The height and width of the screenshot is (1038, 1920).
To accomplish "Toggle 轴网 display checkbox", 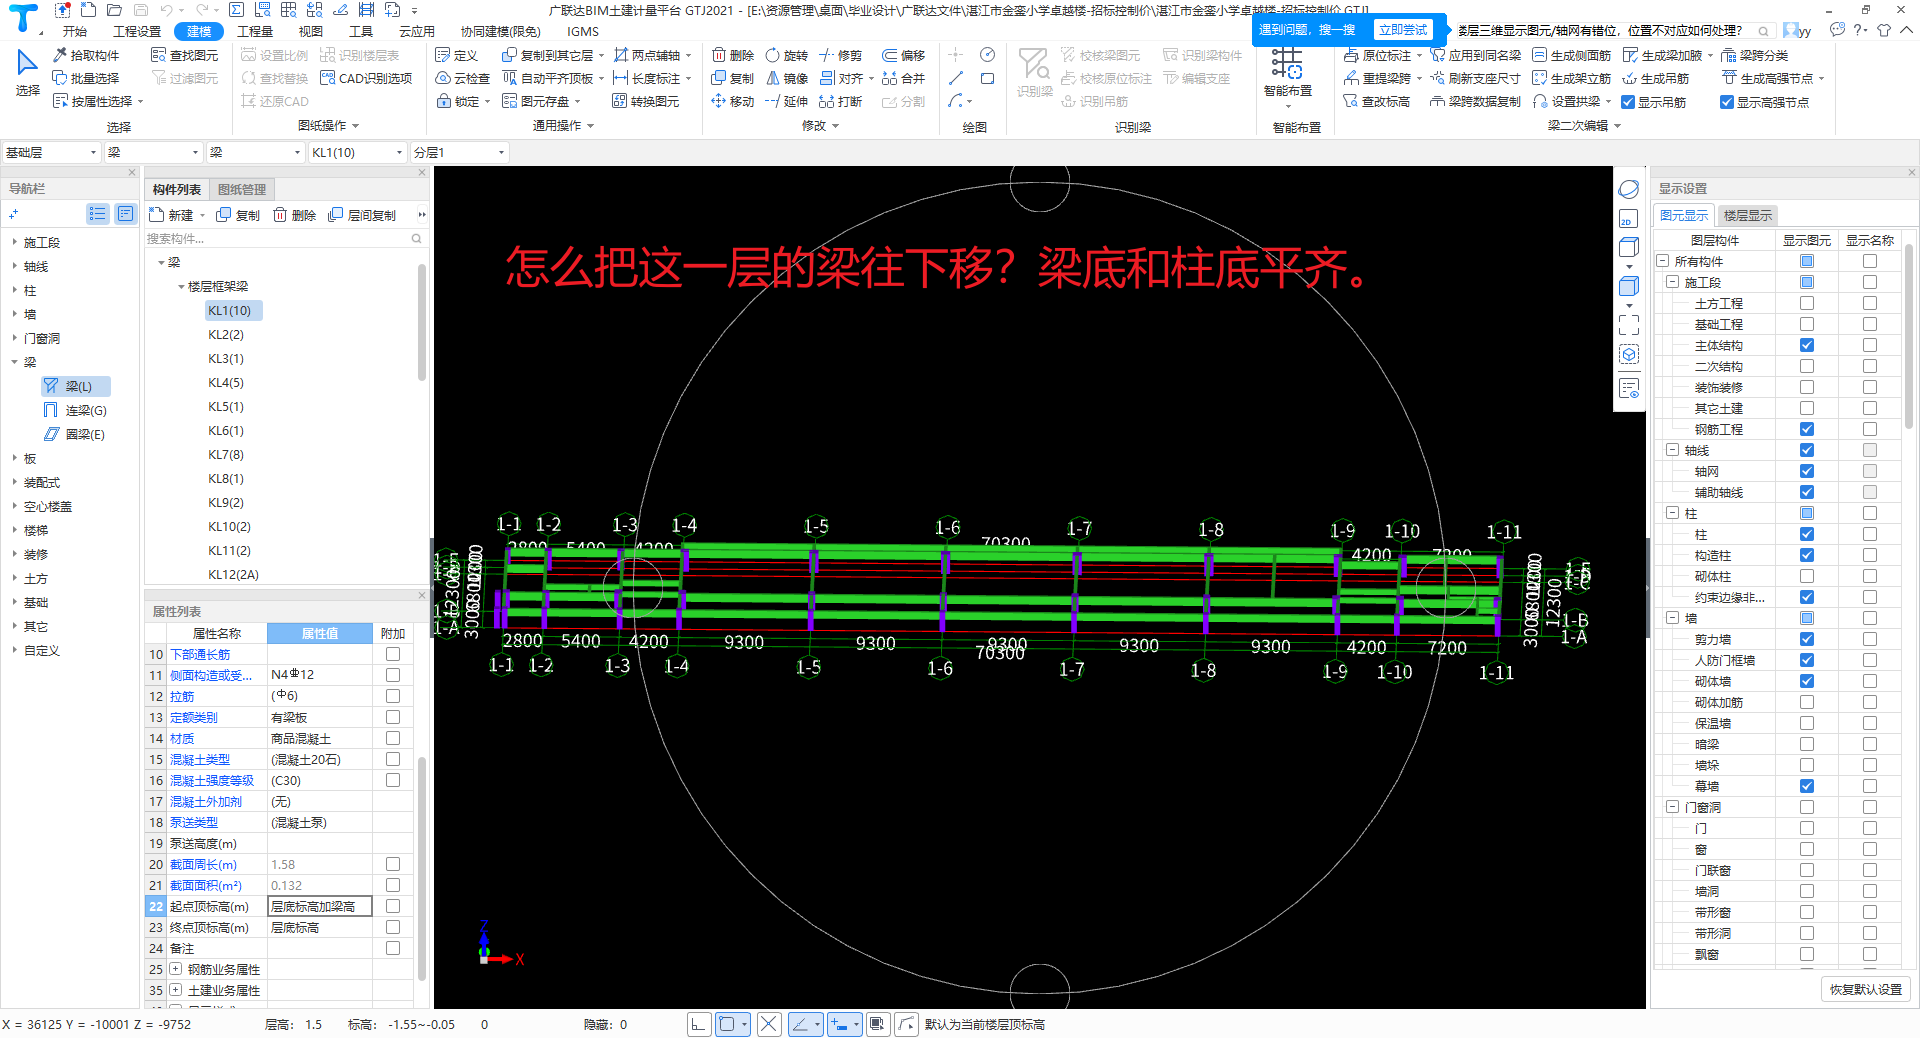I will [x=1807, y=471].
